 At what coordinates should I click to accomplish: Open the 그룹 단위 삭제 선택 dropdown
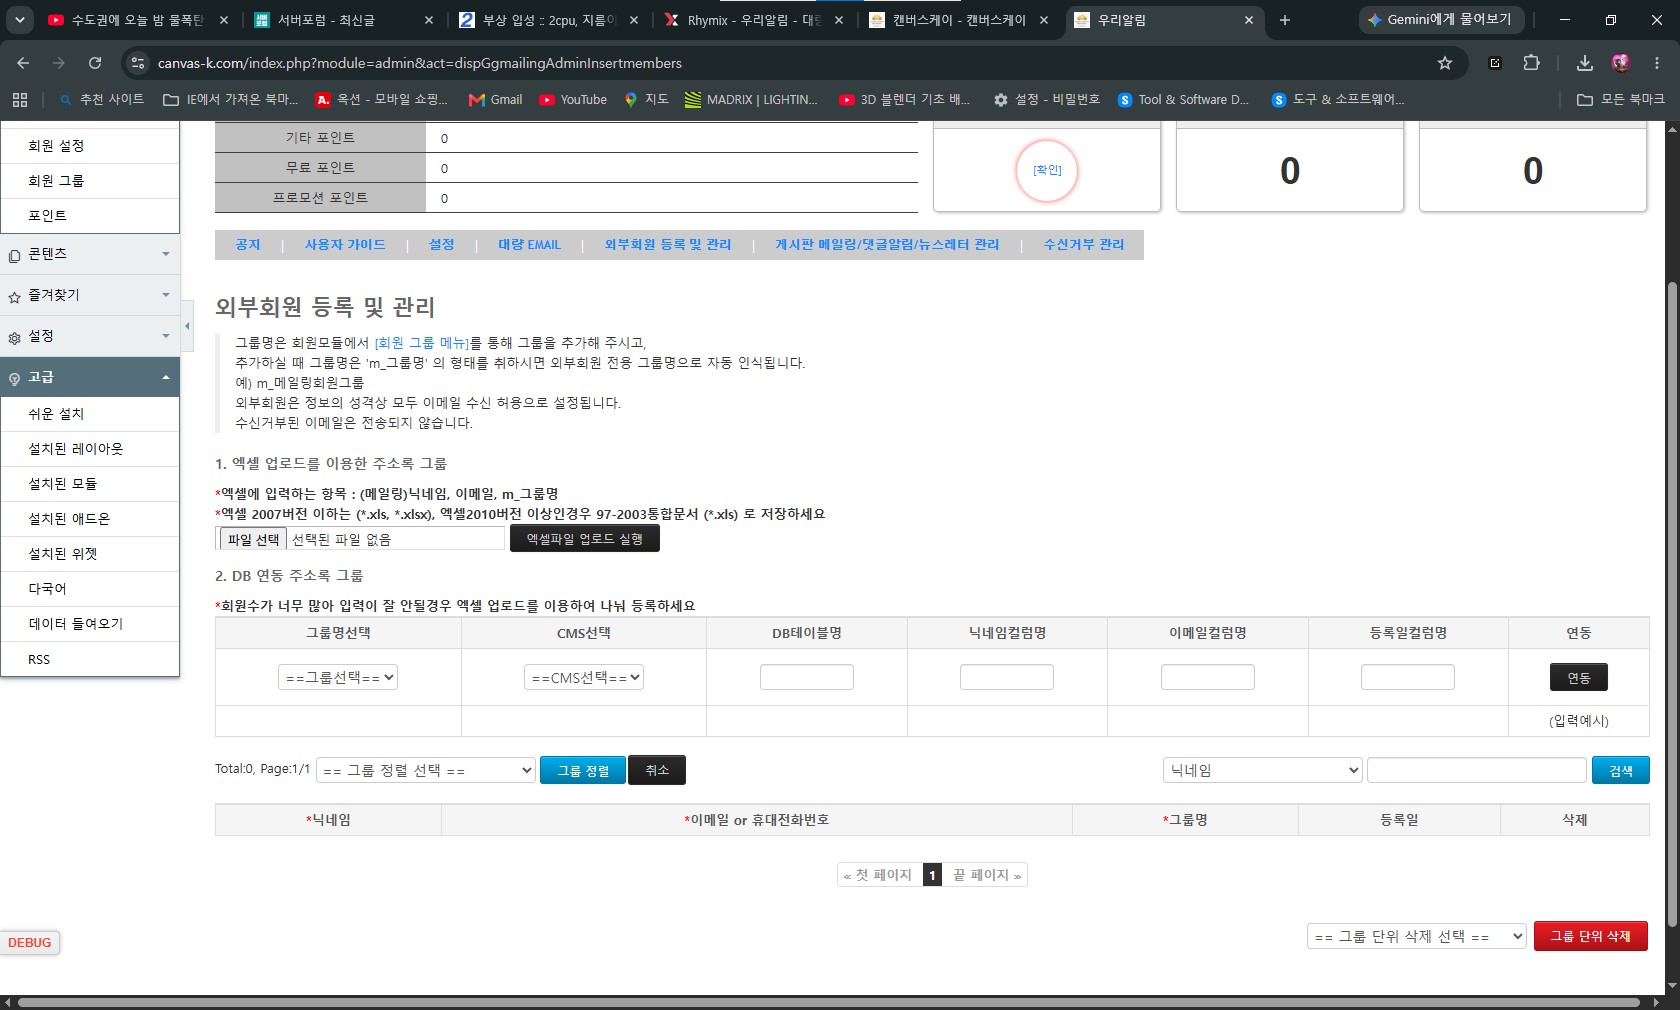tap(1417, 936)
